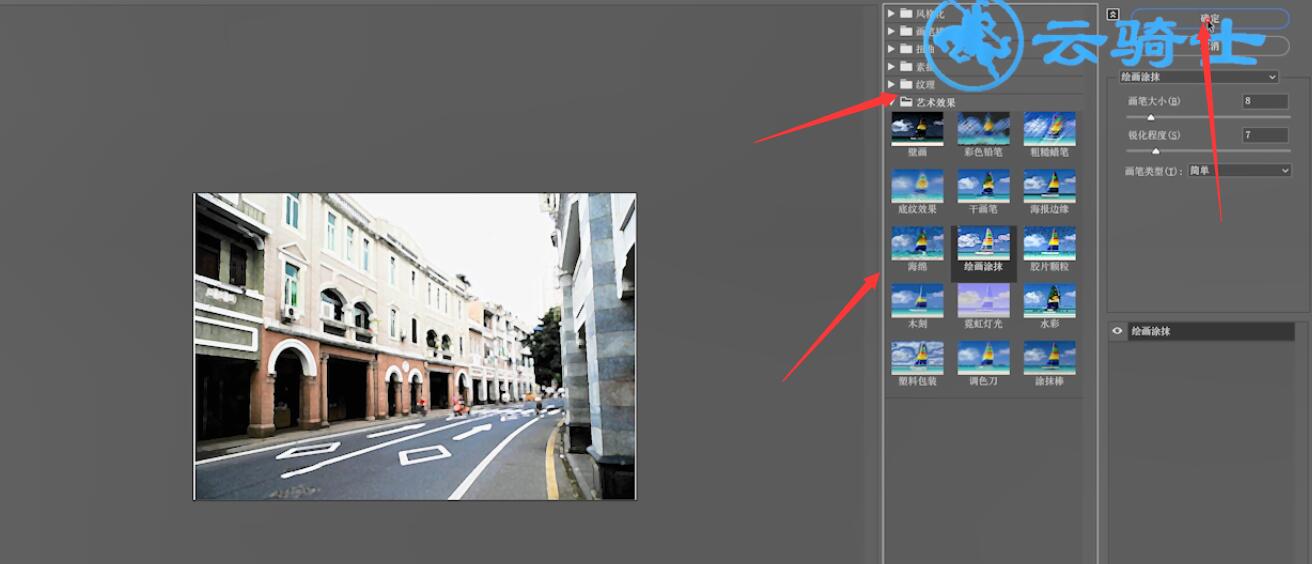Collapse the filter gallery panel toggle icon

coord(1113,15)
